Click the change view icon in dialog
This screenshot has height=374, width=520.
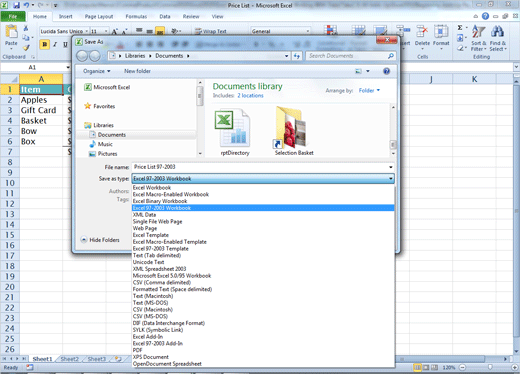[359, 71]
